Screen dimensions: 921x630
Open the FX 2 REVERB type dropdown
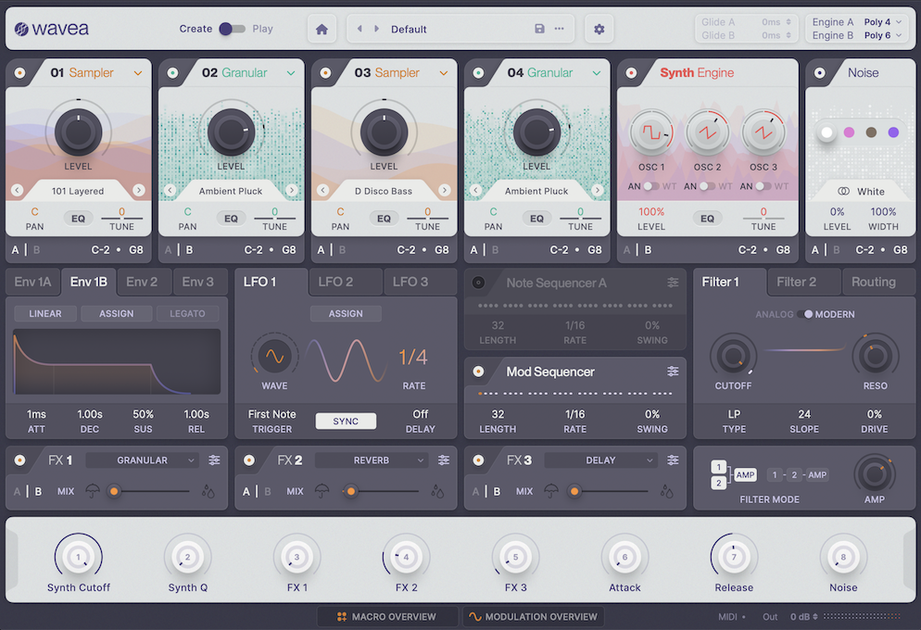[371, 460]
